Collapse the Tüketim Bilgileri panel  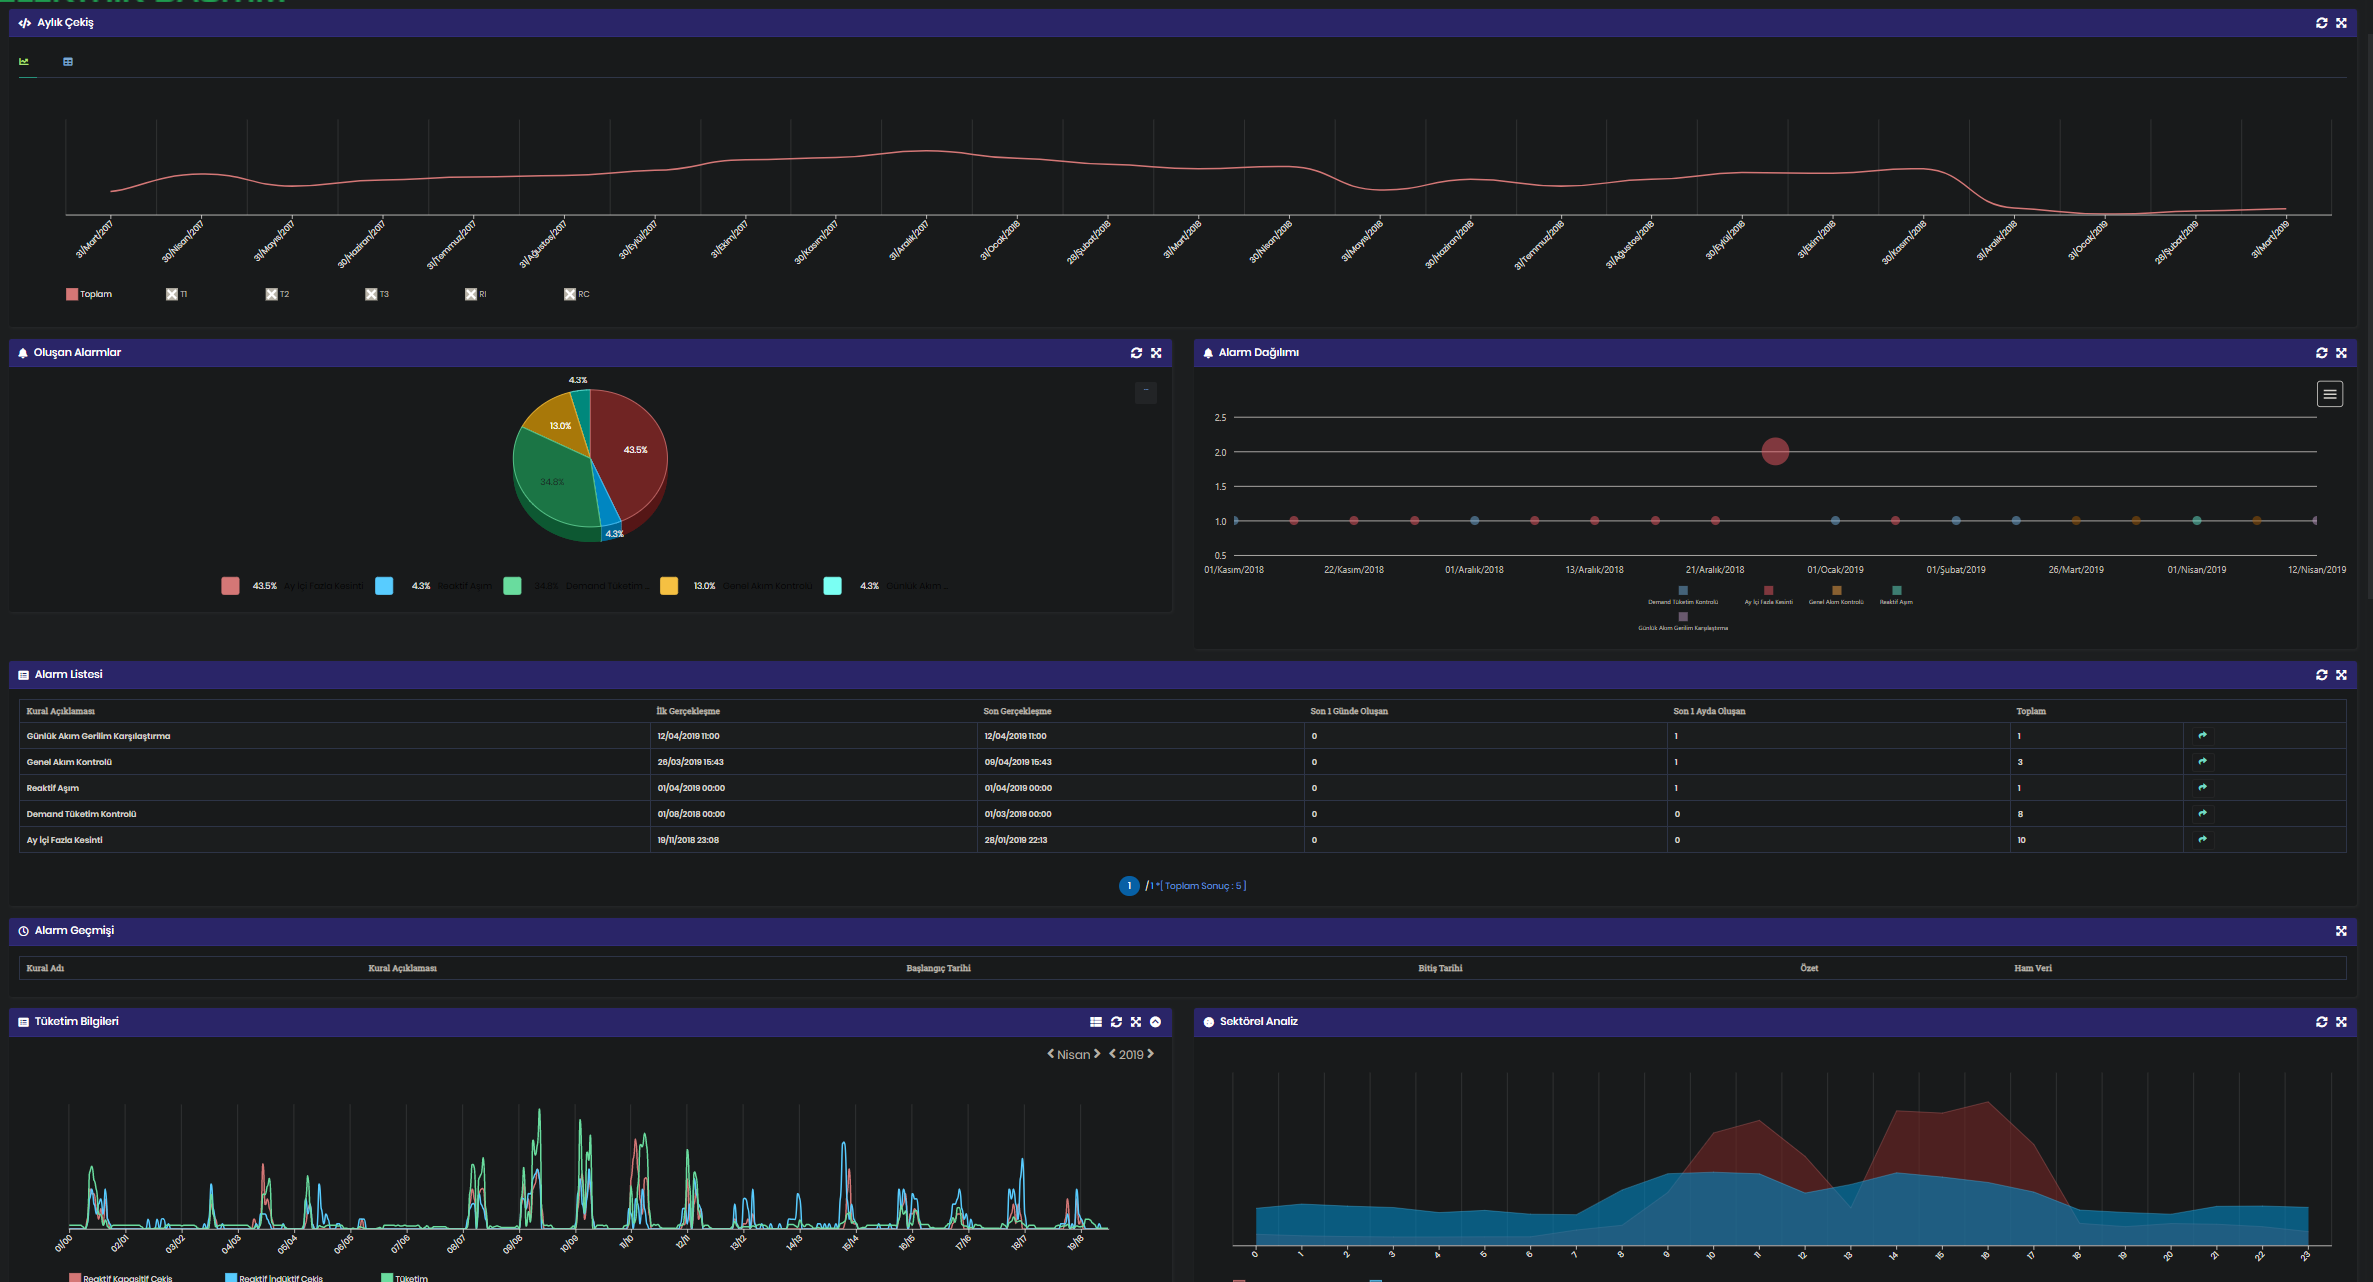[x=1155, y=1022]
